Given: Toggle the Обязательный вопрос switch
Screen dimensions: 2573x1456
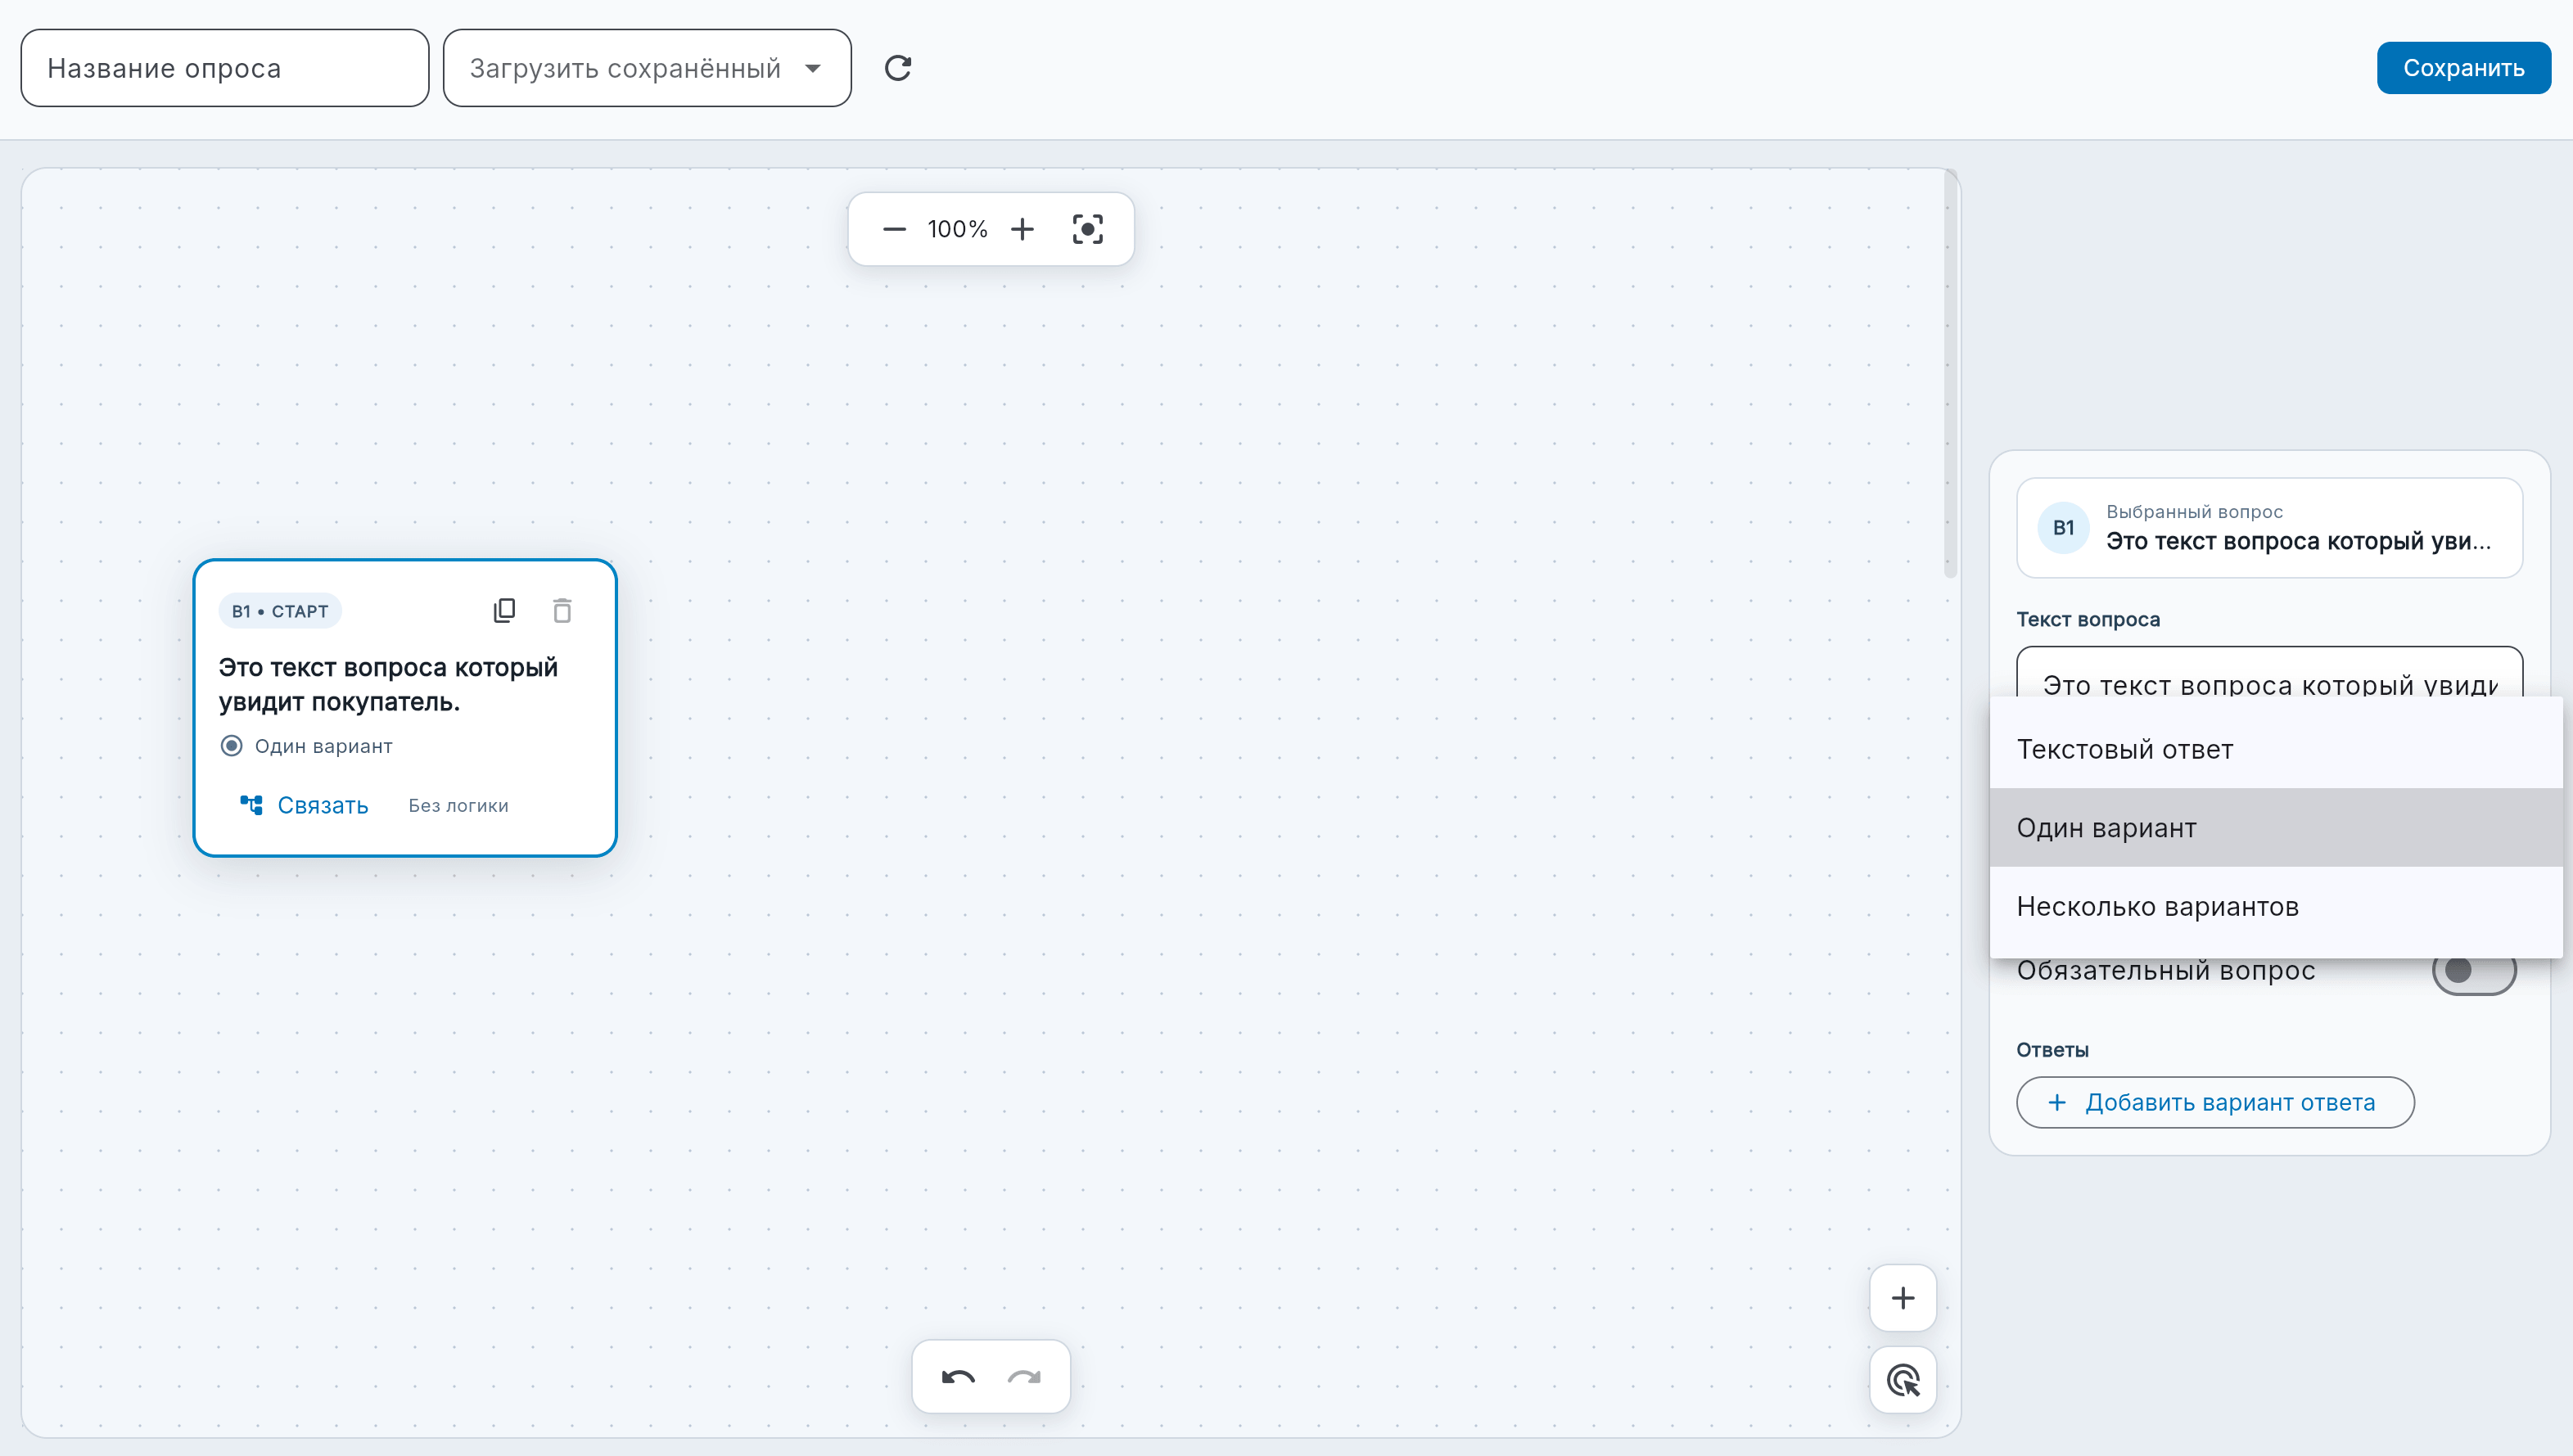Looking at the screenshot, I should tap(2474, 970).
